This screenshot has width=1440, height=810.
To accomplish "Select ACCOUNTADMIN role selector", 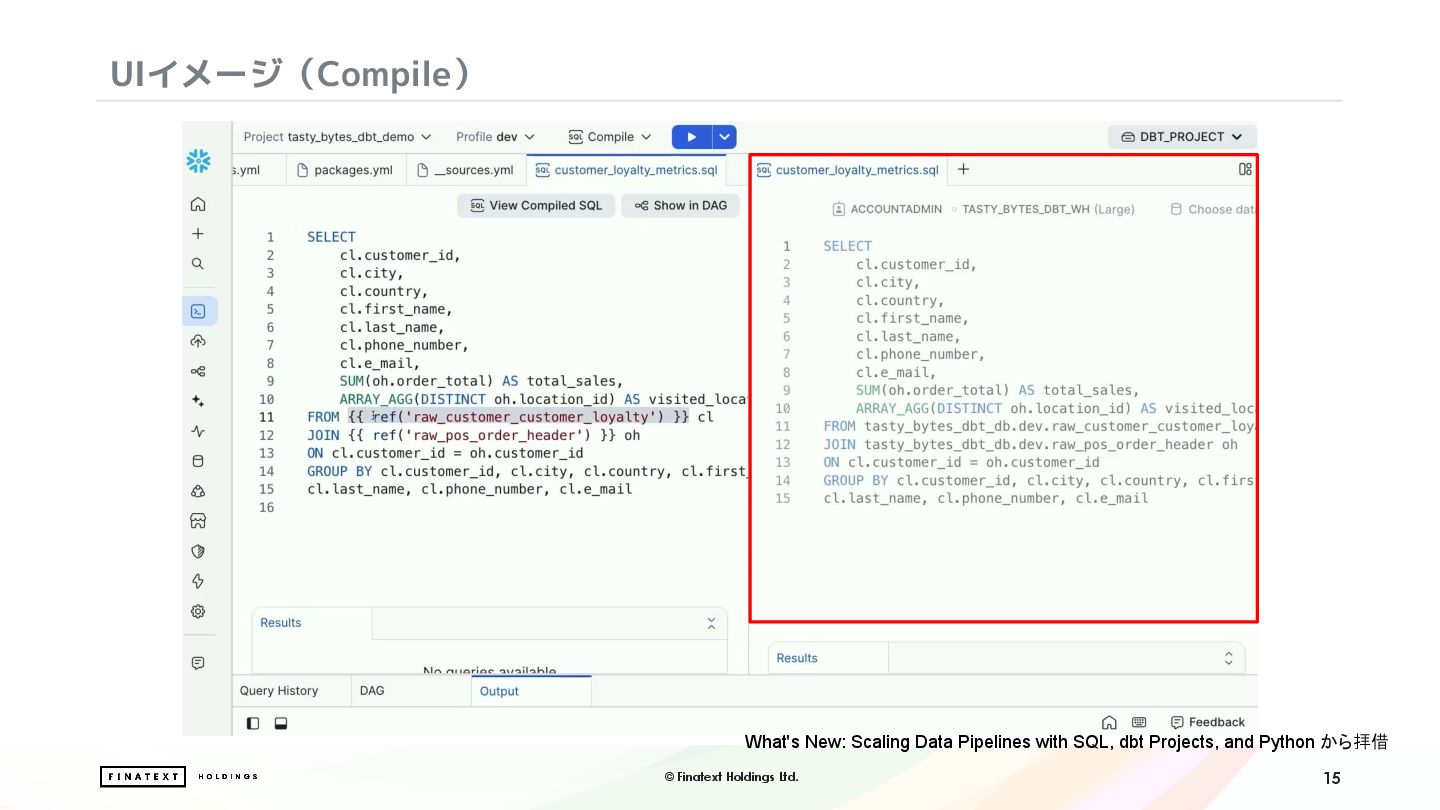I will pyautogui.click(x=887, y=209).
